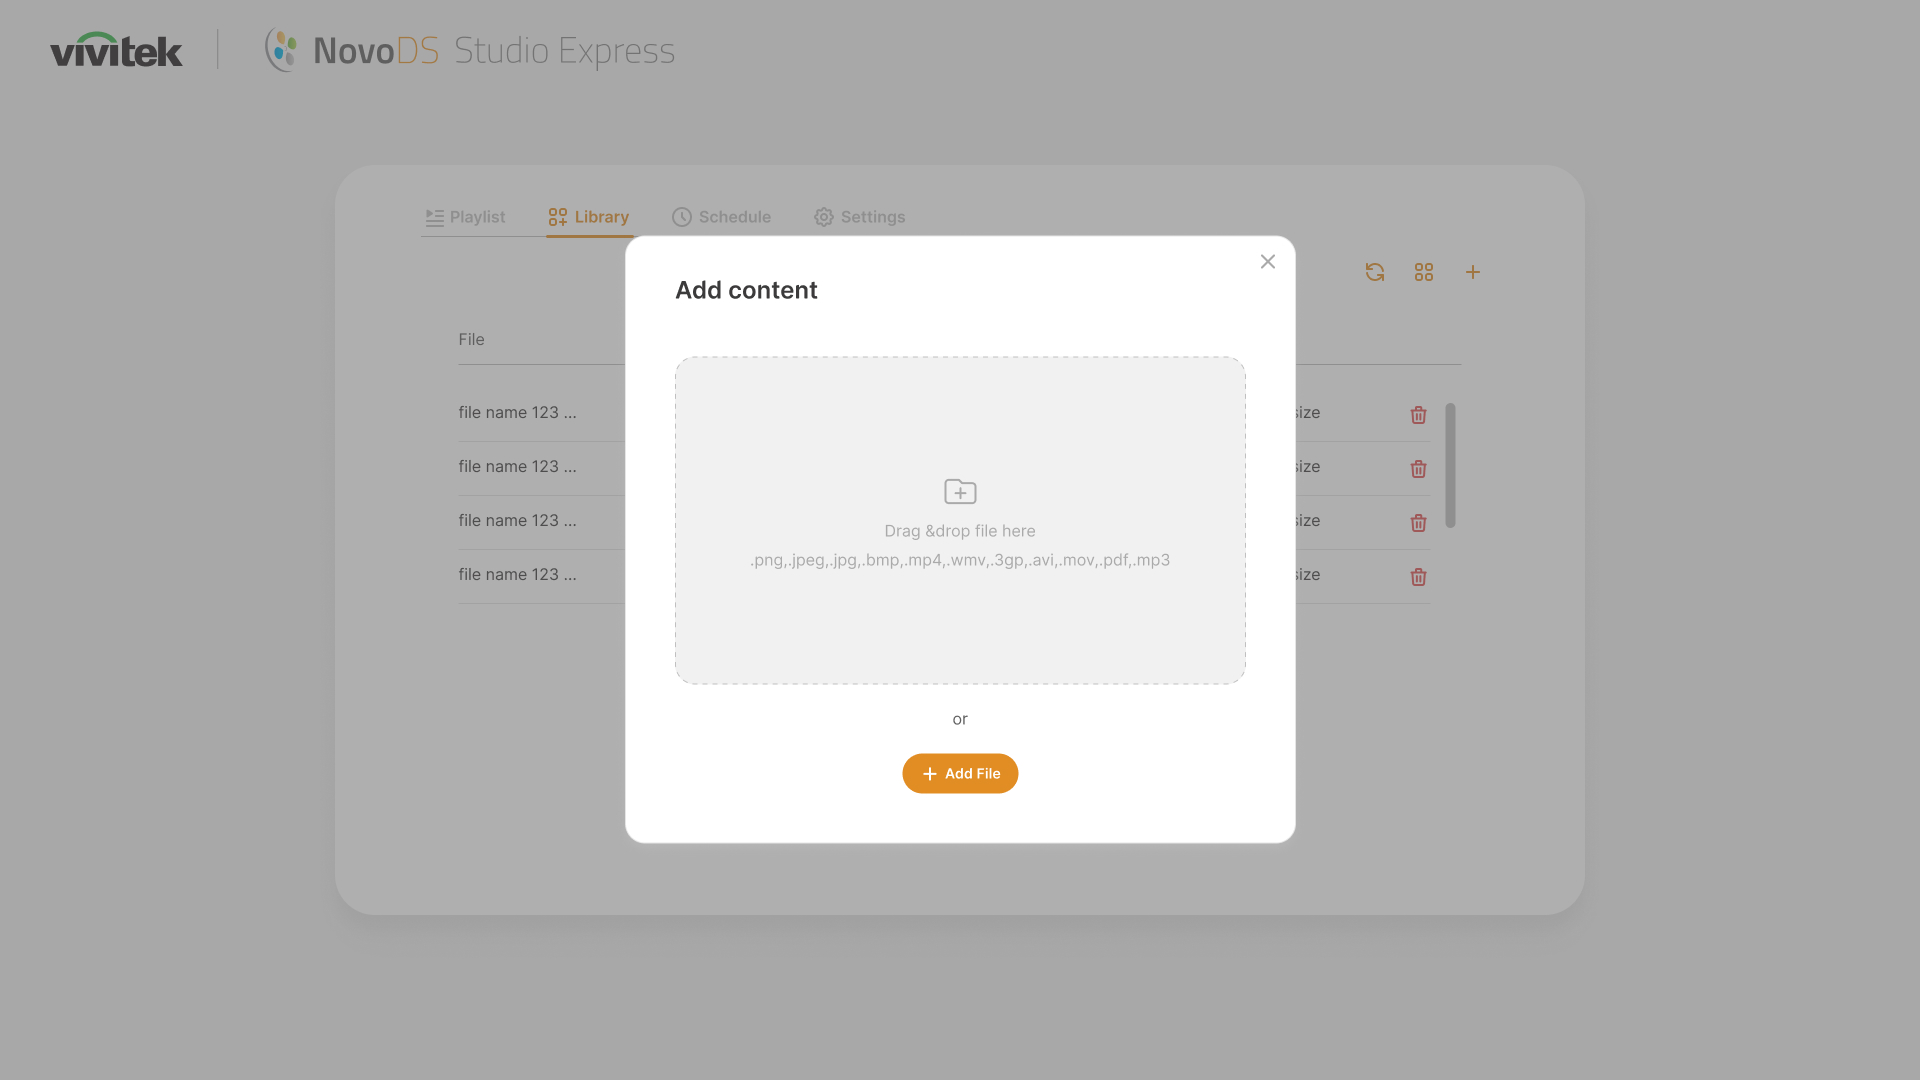Click the file list scrollbar

coord(1450,465)
